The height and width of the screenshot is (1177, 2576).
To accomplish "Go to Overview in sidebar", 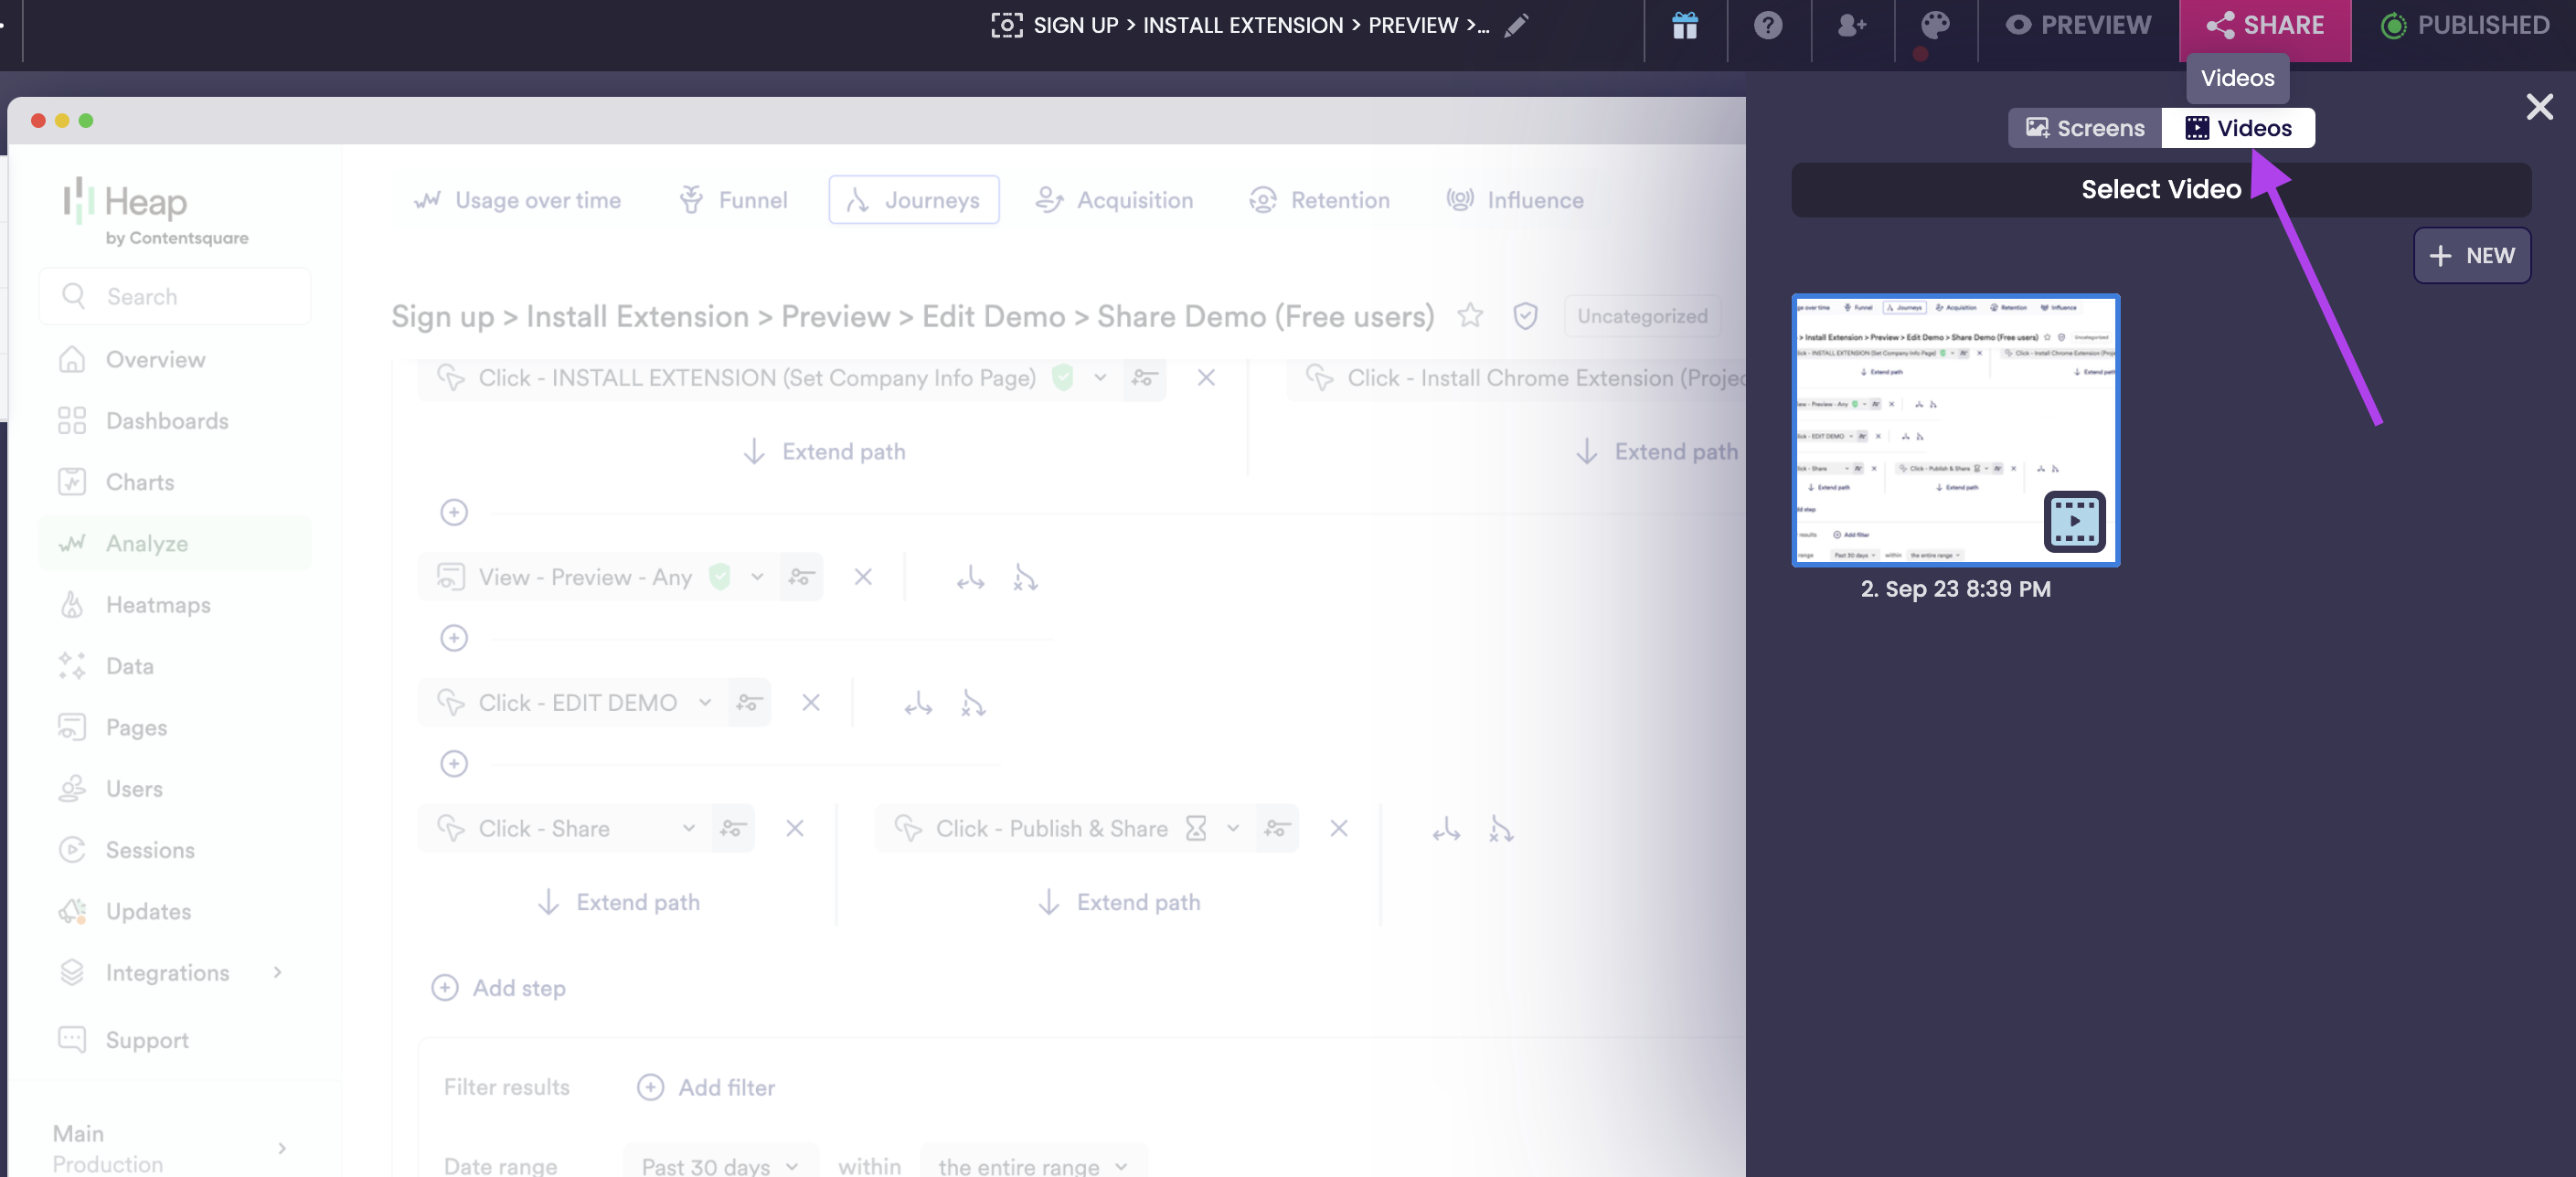I will (x=175, y=359).
